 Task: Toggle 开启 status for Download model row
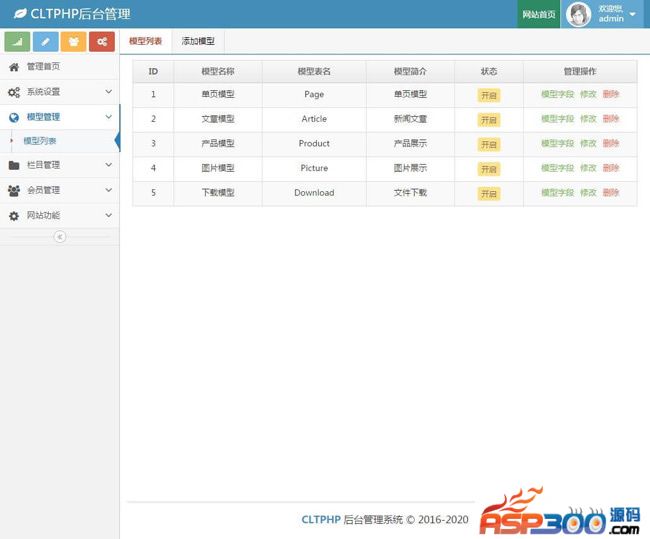tap(488, 193)
